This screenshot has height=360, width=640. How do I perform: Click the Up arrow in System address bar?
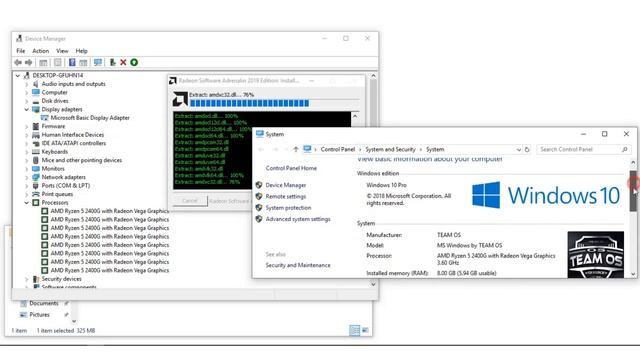pos(296,149)
